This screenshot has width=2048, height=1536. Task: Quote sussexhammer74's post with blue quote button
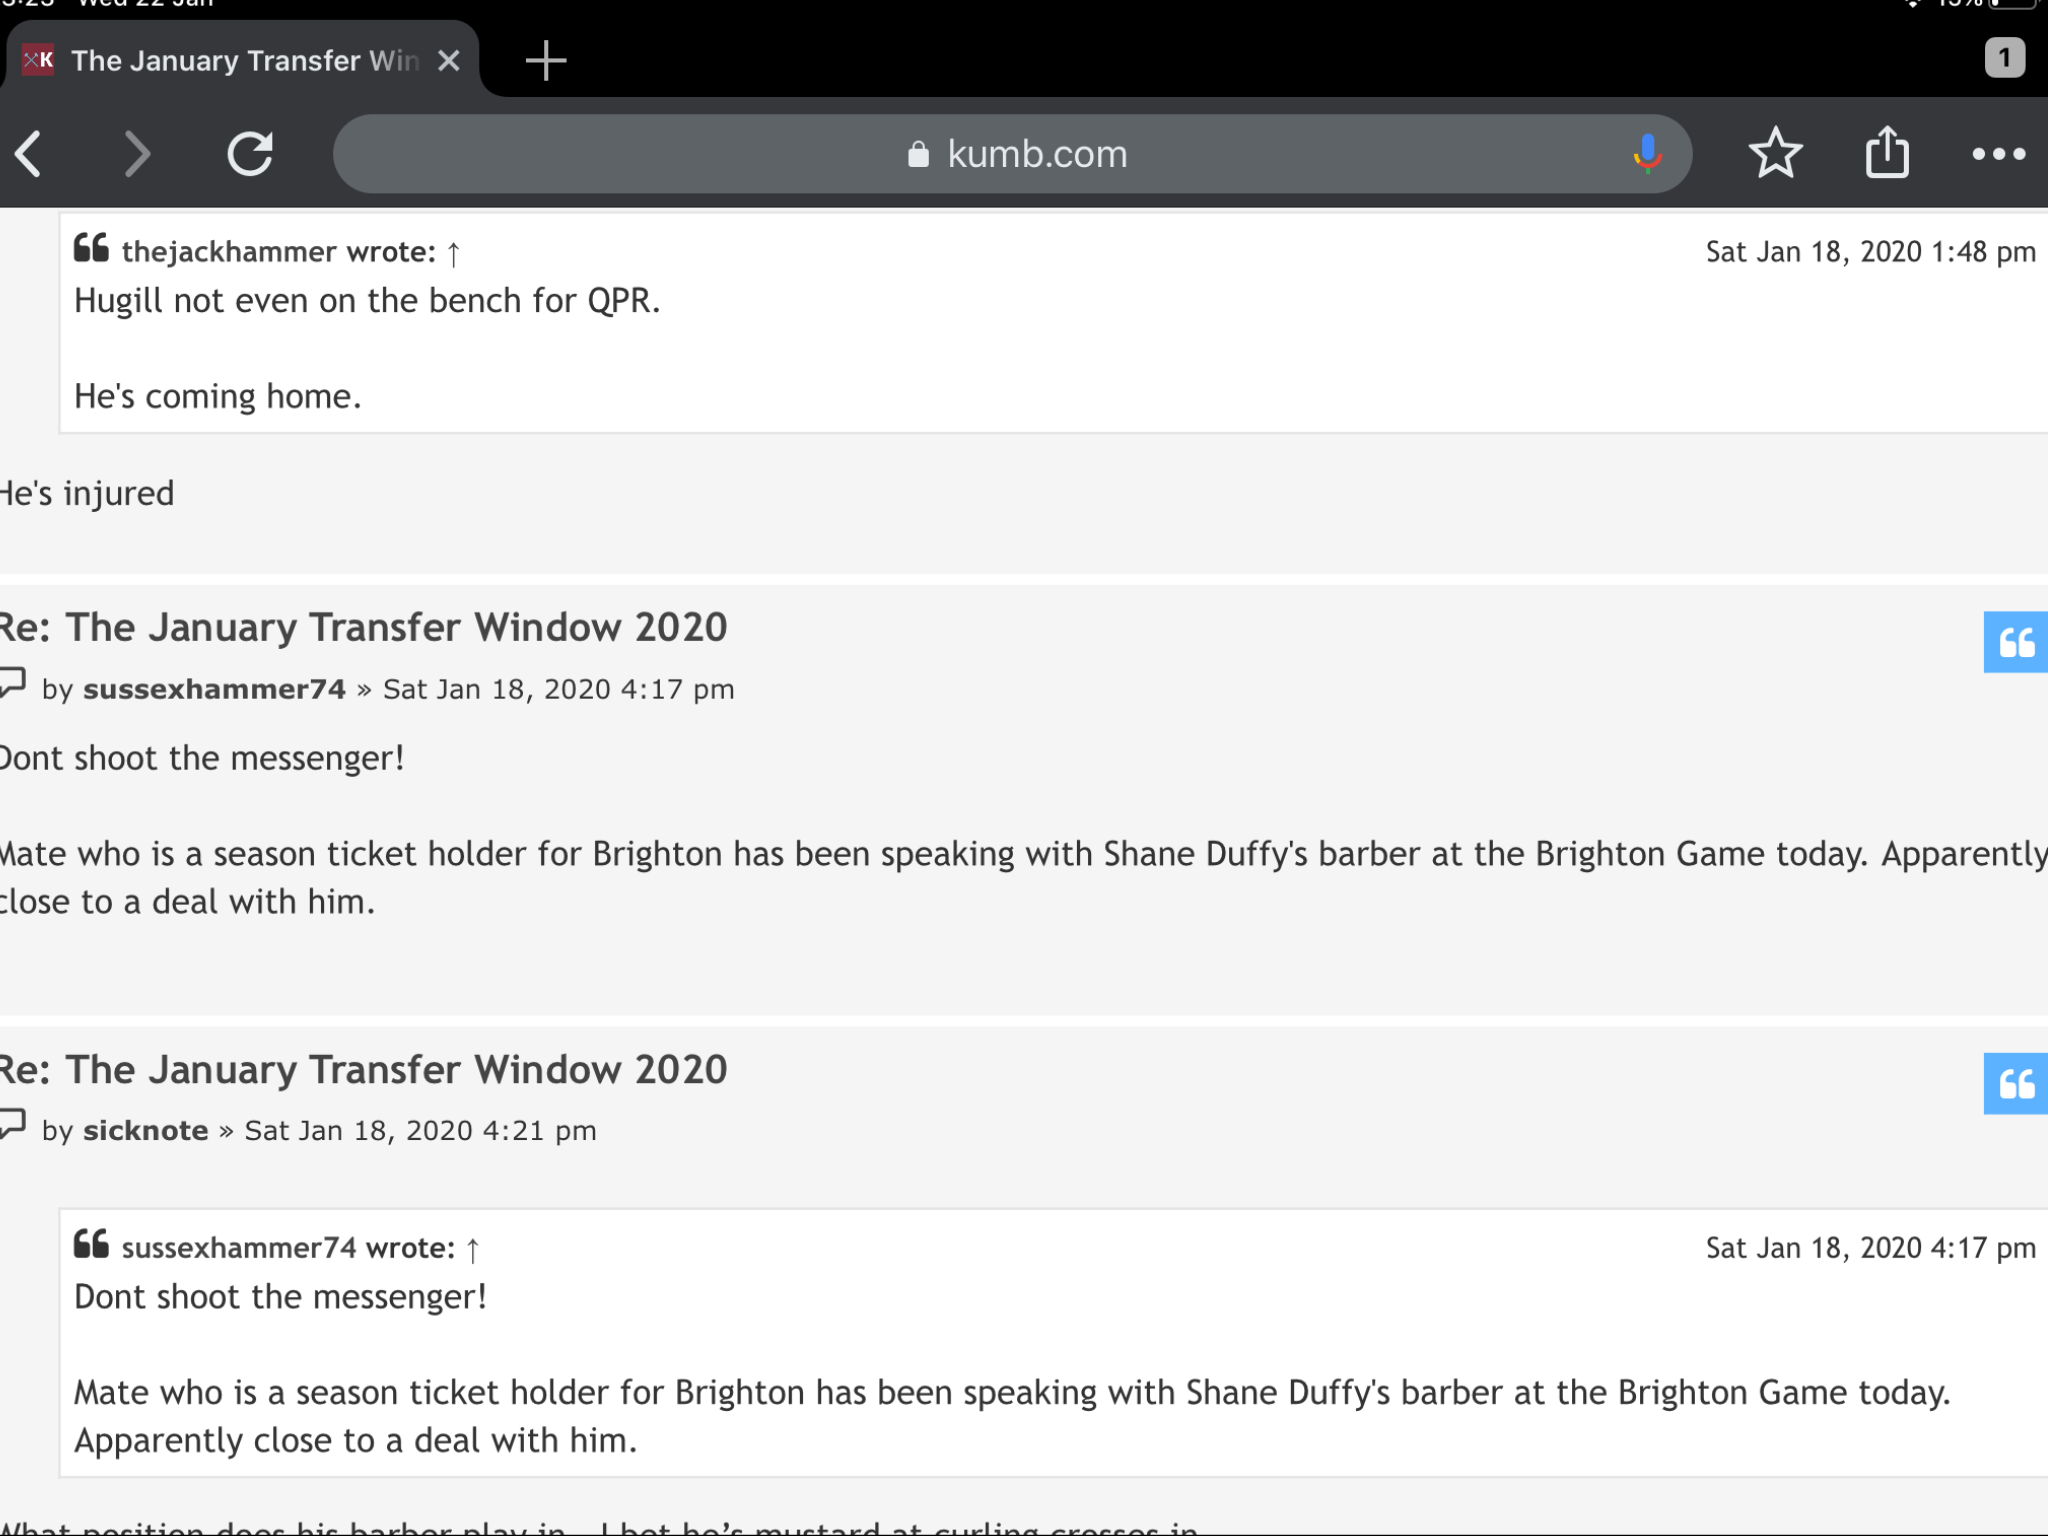(2015, 642)
